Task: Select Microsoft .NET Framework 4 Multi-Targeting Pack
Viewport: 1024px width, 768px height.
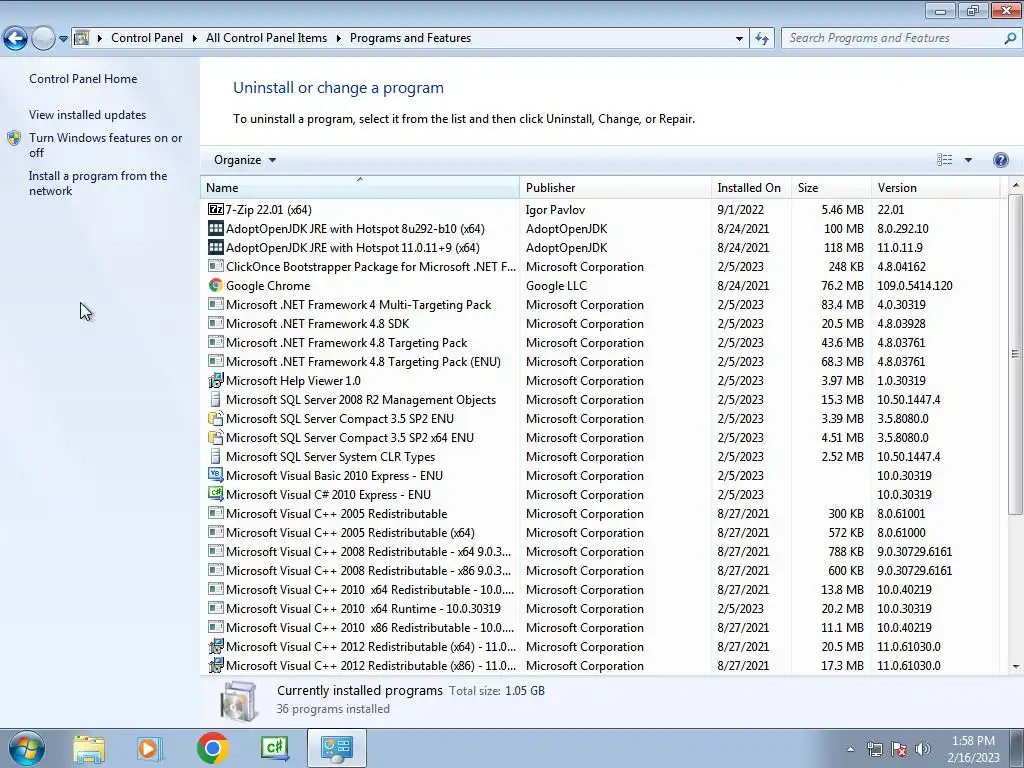Action: coord(601,304)
